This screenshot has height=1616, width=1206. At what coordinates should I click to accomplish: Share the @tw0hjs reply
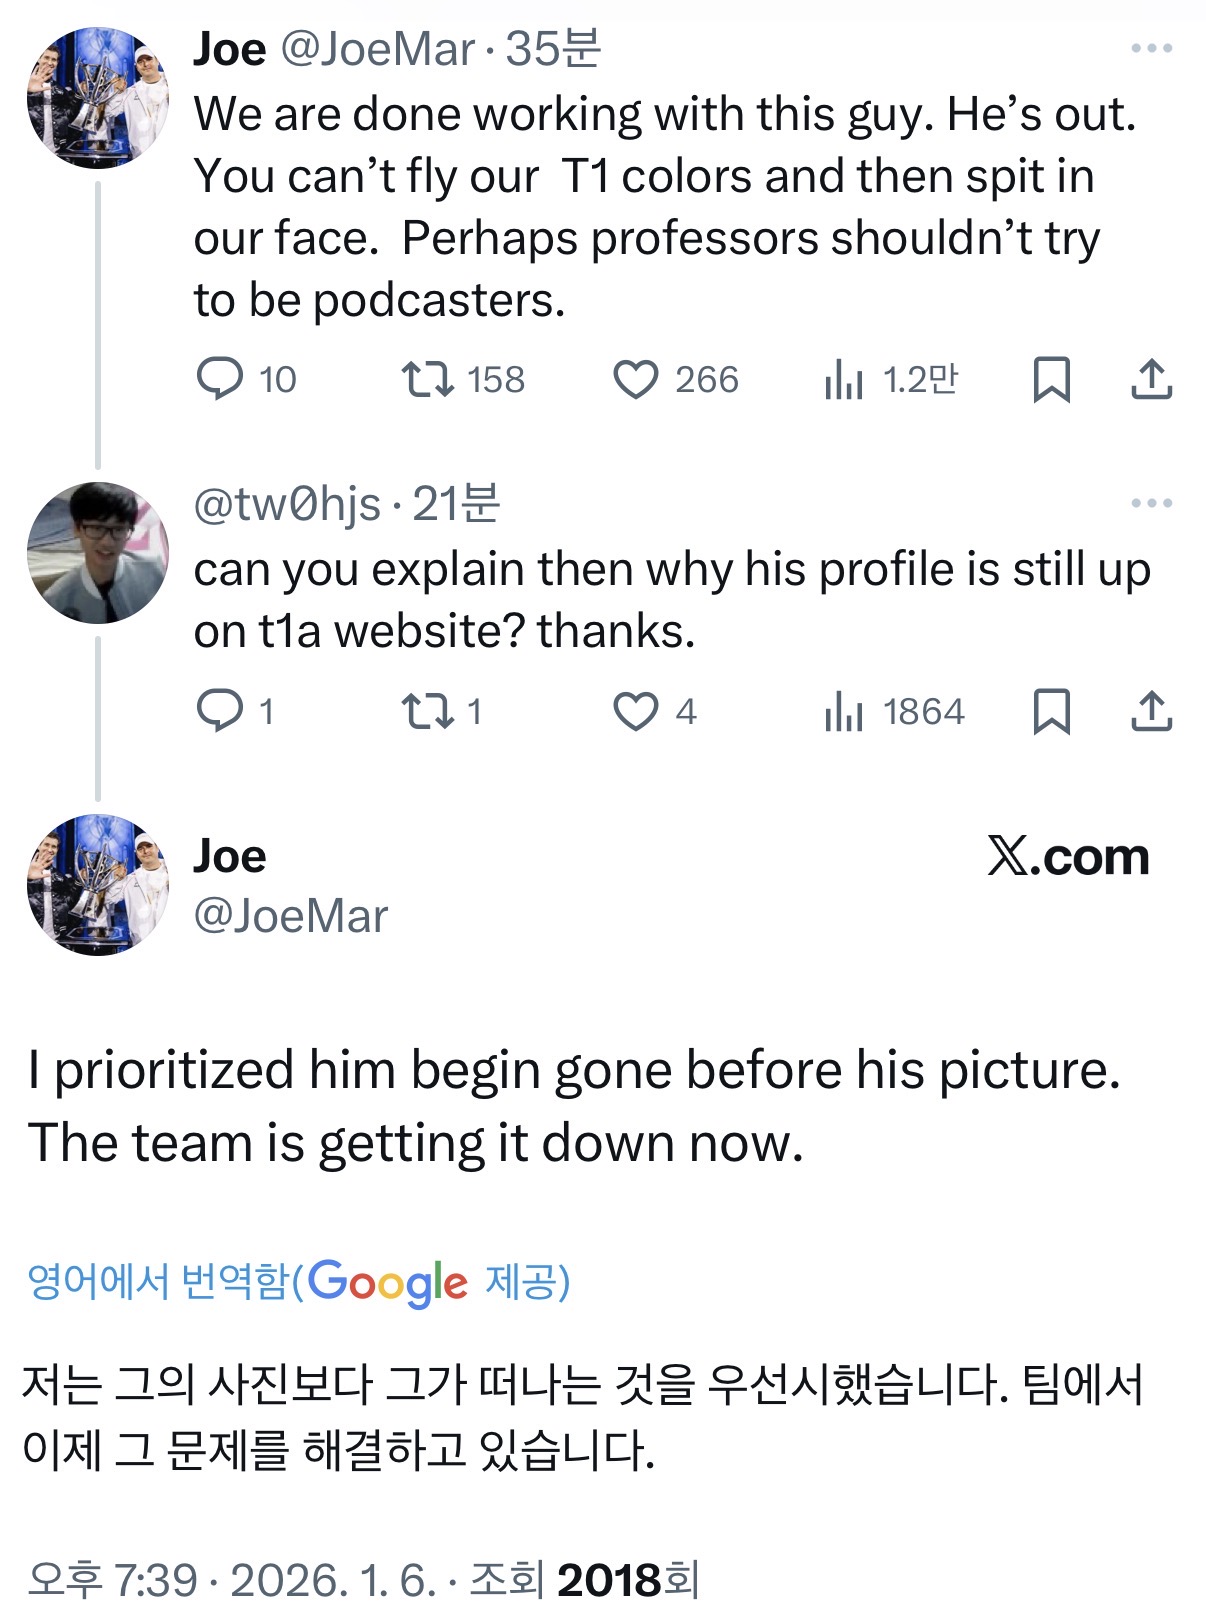(1151, 711)
